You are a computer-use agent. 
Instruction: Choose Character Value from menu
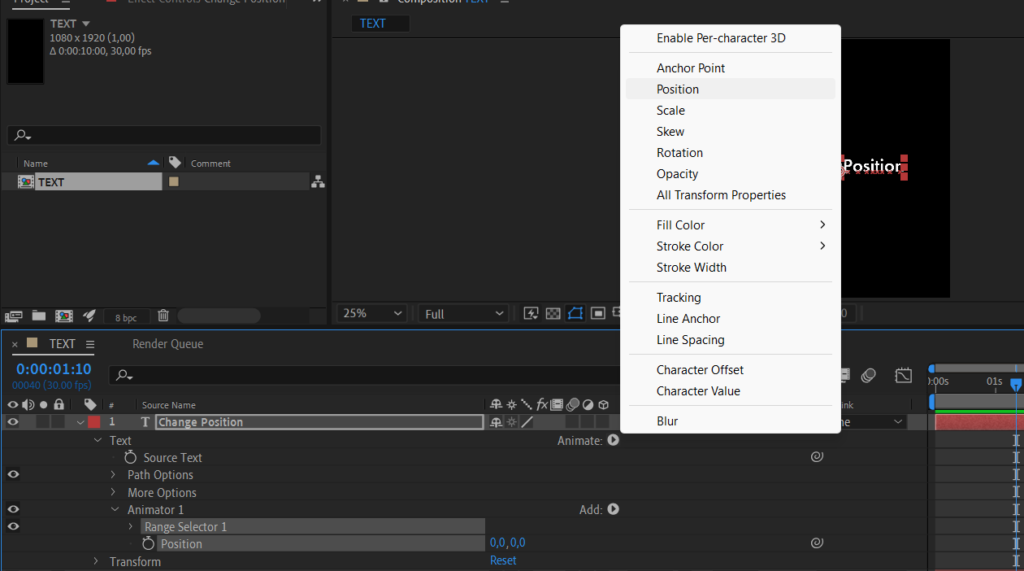[x=698, y=391]
